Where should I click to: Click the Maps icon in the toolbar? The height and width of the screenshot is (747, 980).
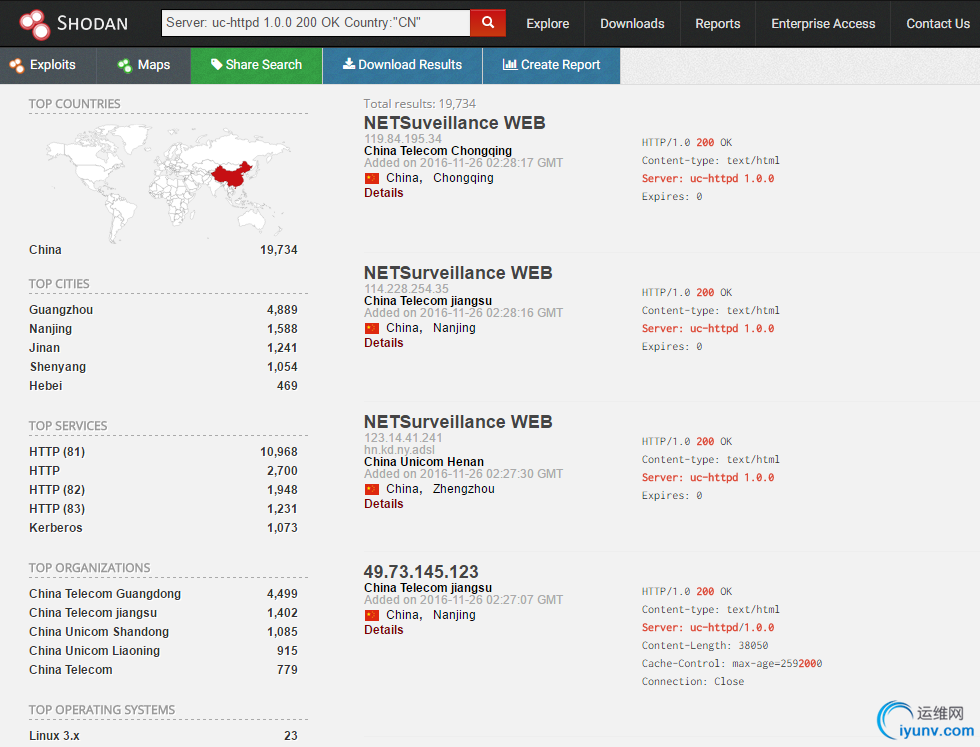(125, 65)
